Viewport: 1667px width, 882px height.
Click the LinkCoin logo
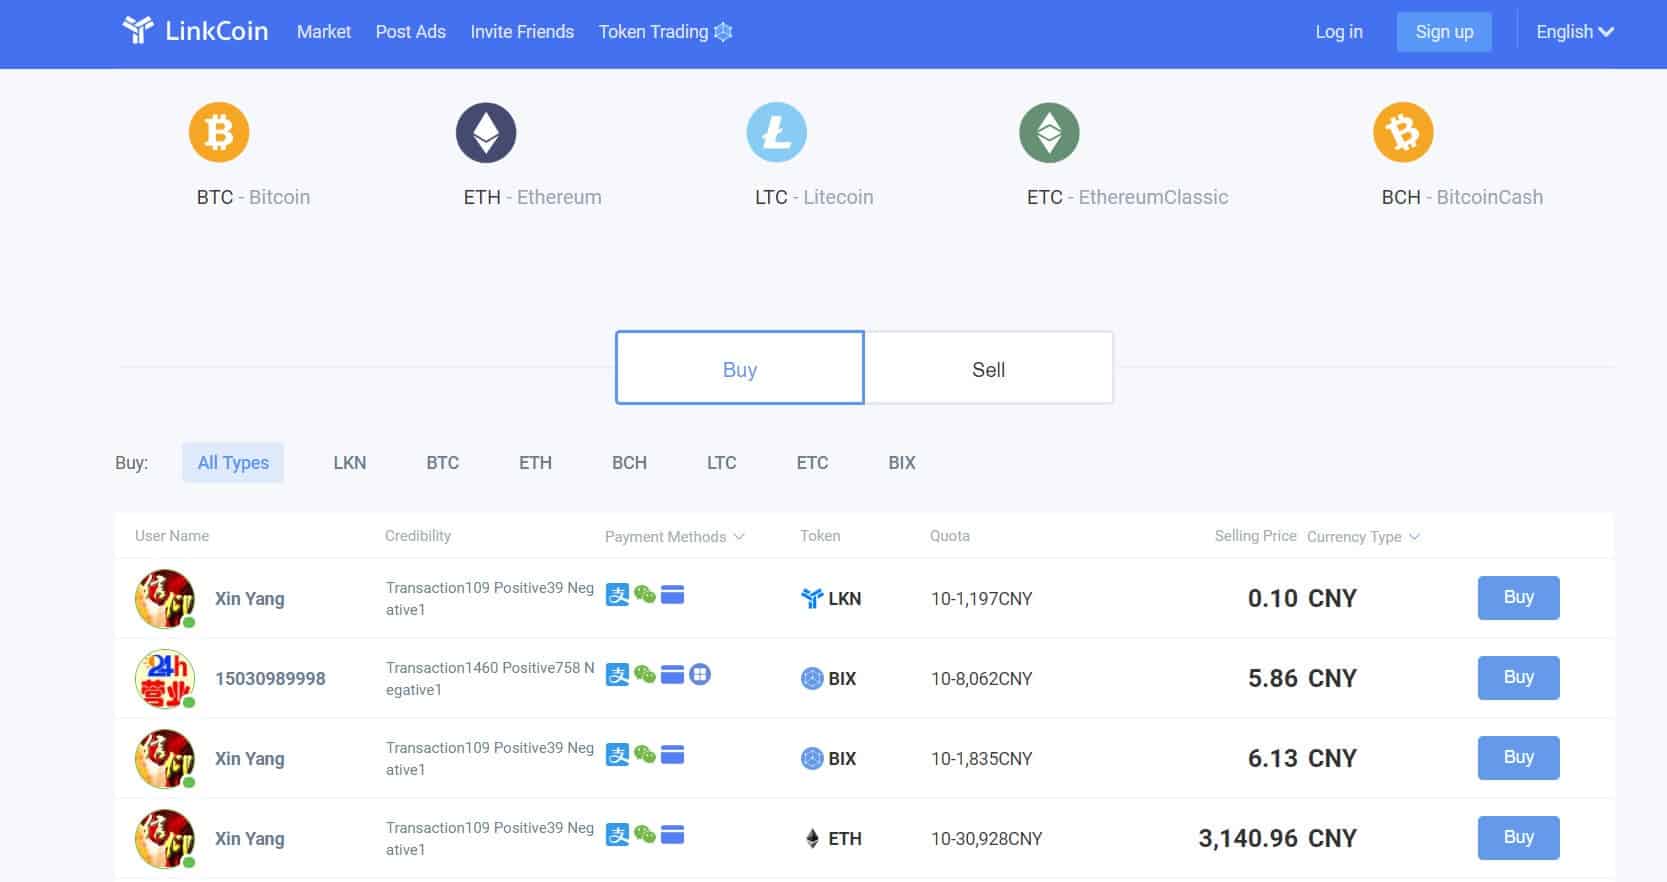coord(195,31)
